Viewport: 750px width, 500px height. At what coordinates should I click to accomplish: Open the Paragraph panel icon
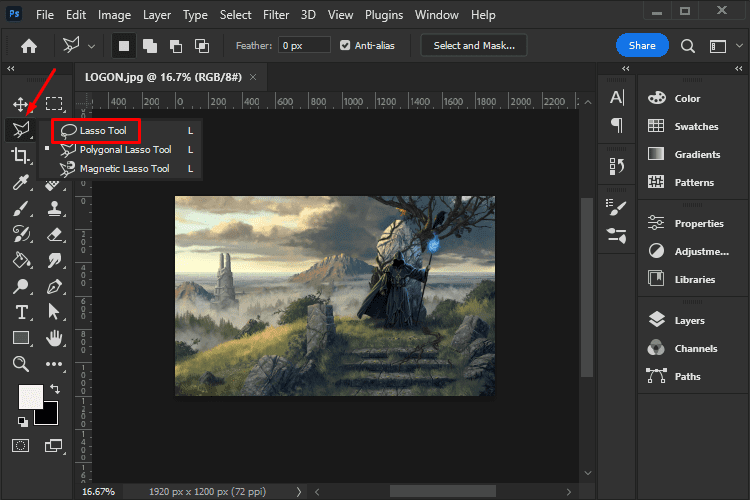617,125
